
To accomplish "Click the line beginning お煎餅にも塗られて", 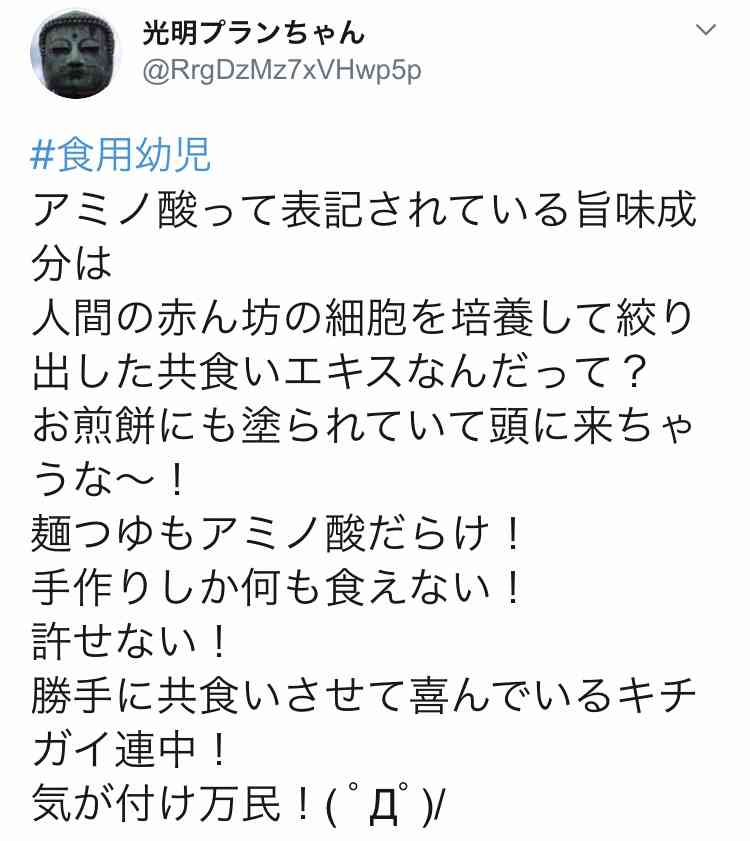I will point(363,426).
